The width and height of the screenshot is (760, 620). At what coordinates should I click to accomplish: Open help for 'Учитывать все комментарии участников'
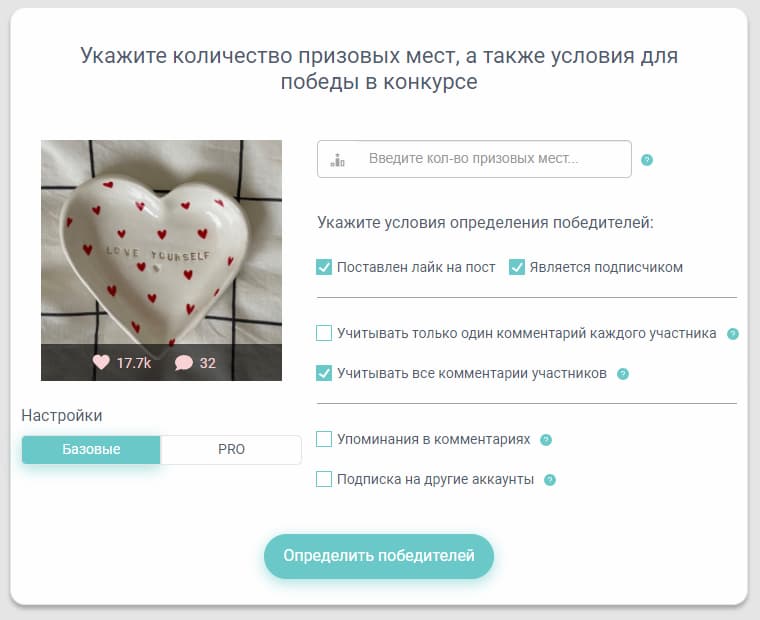(623, 374)
